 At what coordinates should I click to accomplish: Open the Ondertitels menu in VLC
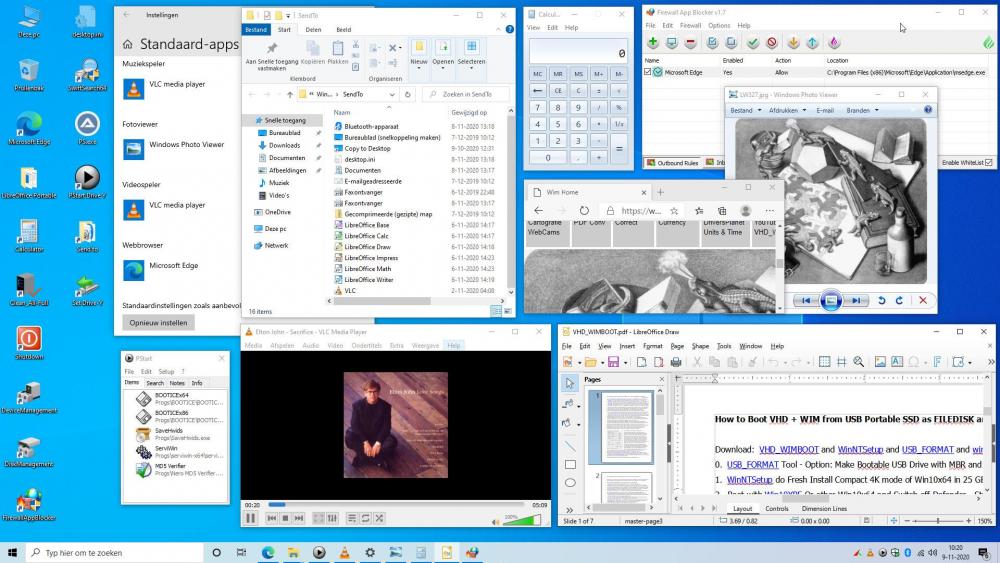coord(366,345)
